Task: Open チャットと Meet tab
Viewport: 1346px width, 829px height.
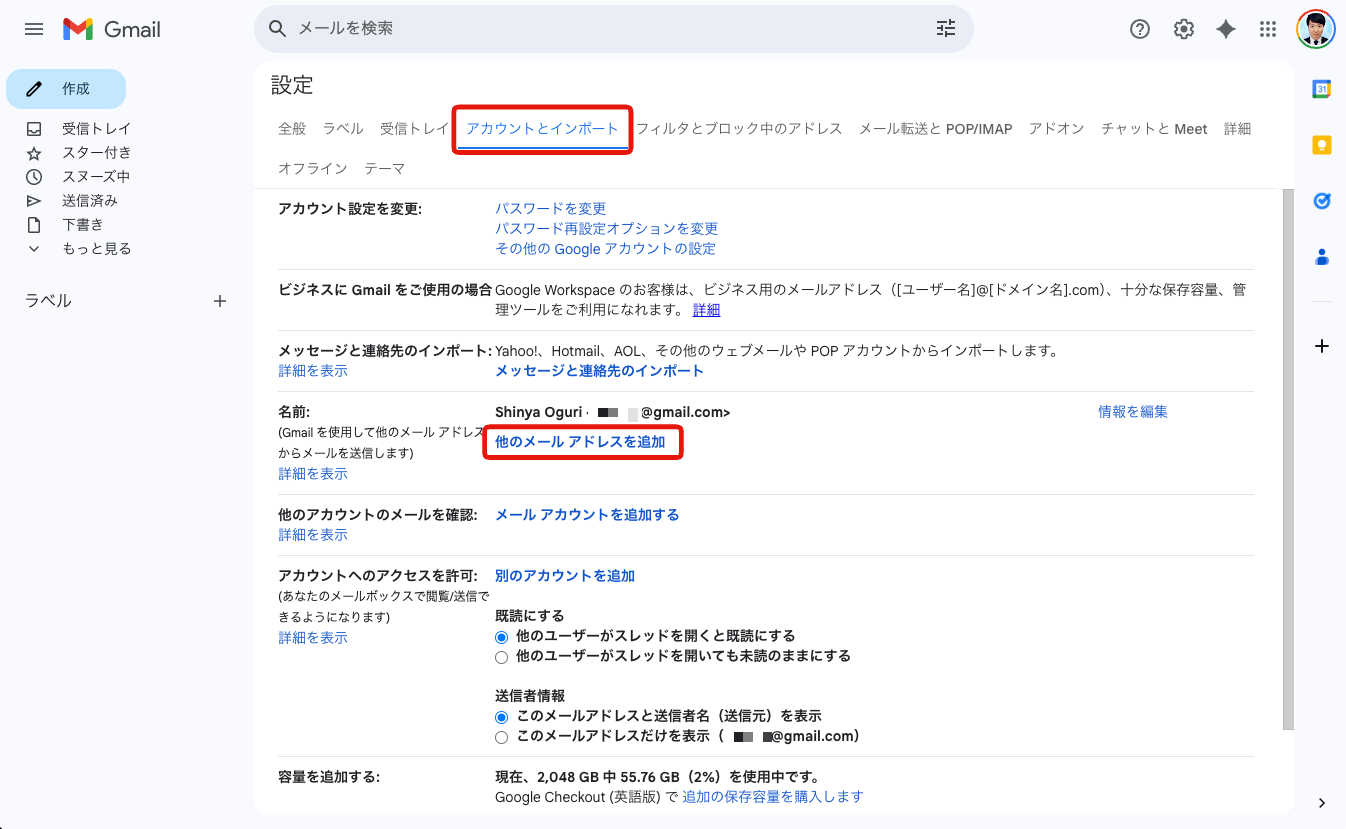Action: pyautogui.click(x=1154, y=129)
